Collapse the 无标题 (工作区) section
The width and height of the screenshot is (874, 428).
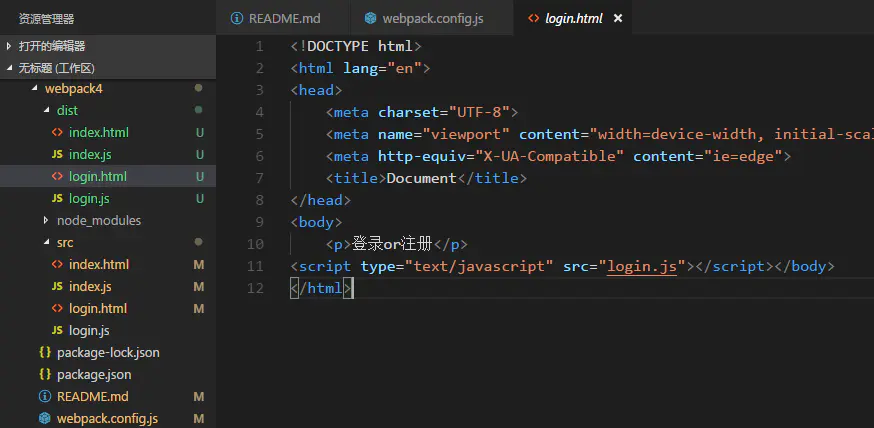click(108, 68)
